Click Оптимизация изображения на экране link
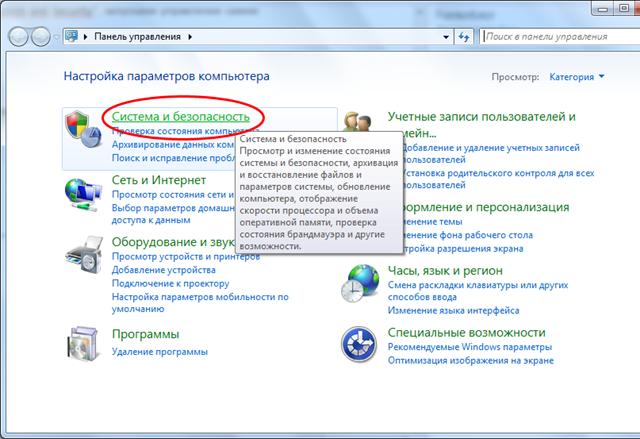 (x=471, y=361)
